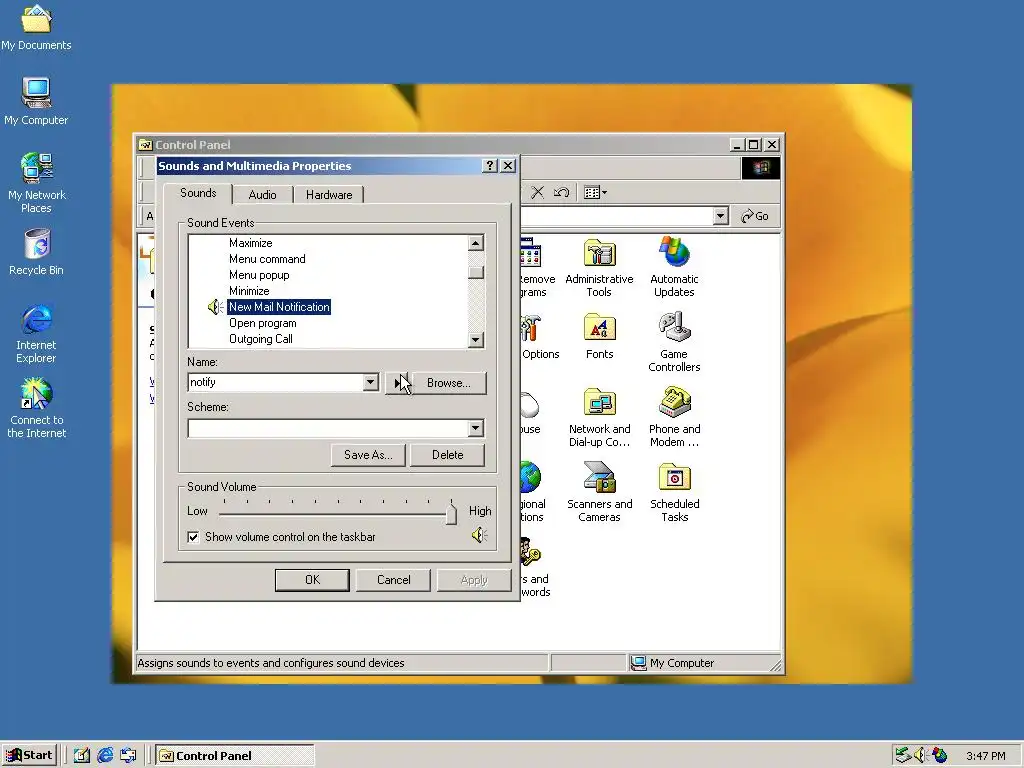Click the taskbar clock showing 3:47 PM
Viewport: 1024px width, 768px height.
[985, 756]
